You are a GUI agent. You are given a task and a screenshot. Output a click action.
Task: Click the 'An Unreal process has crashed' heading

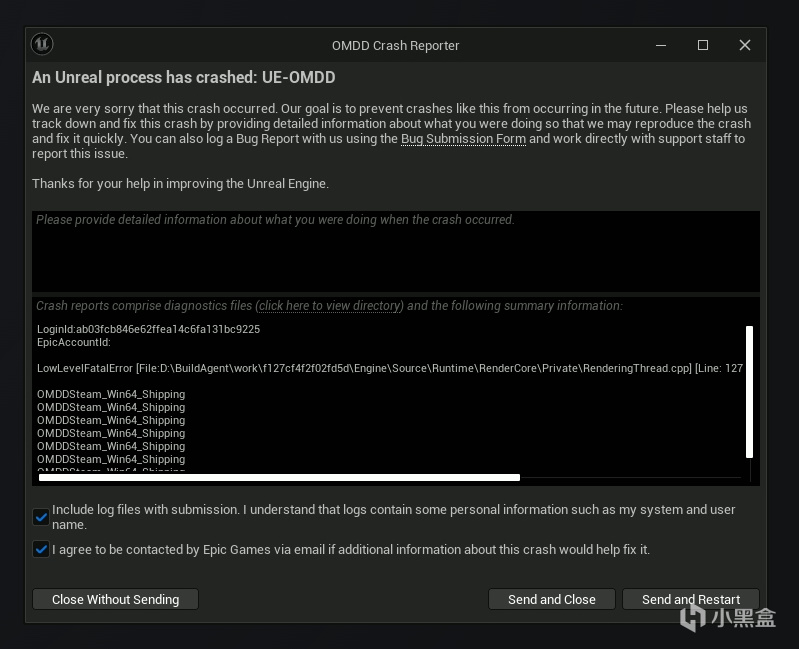click(x=183, y=77)
